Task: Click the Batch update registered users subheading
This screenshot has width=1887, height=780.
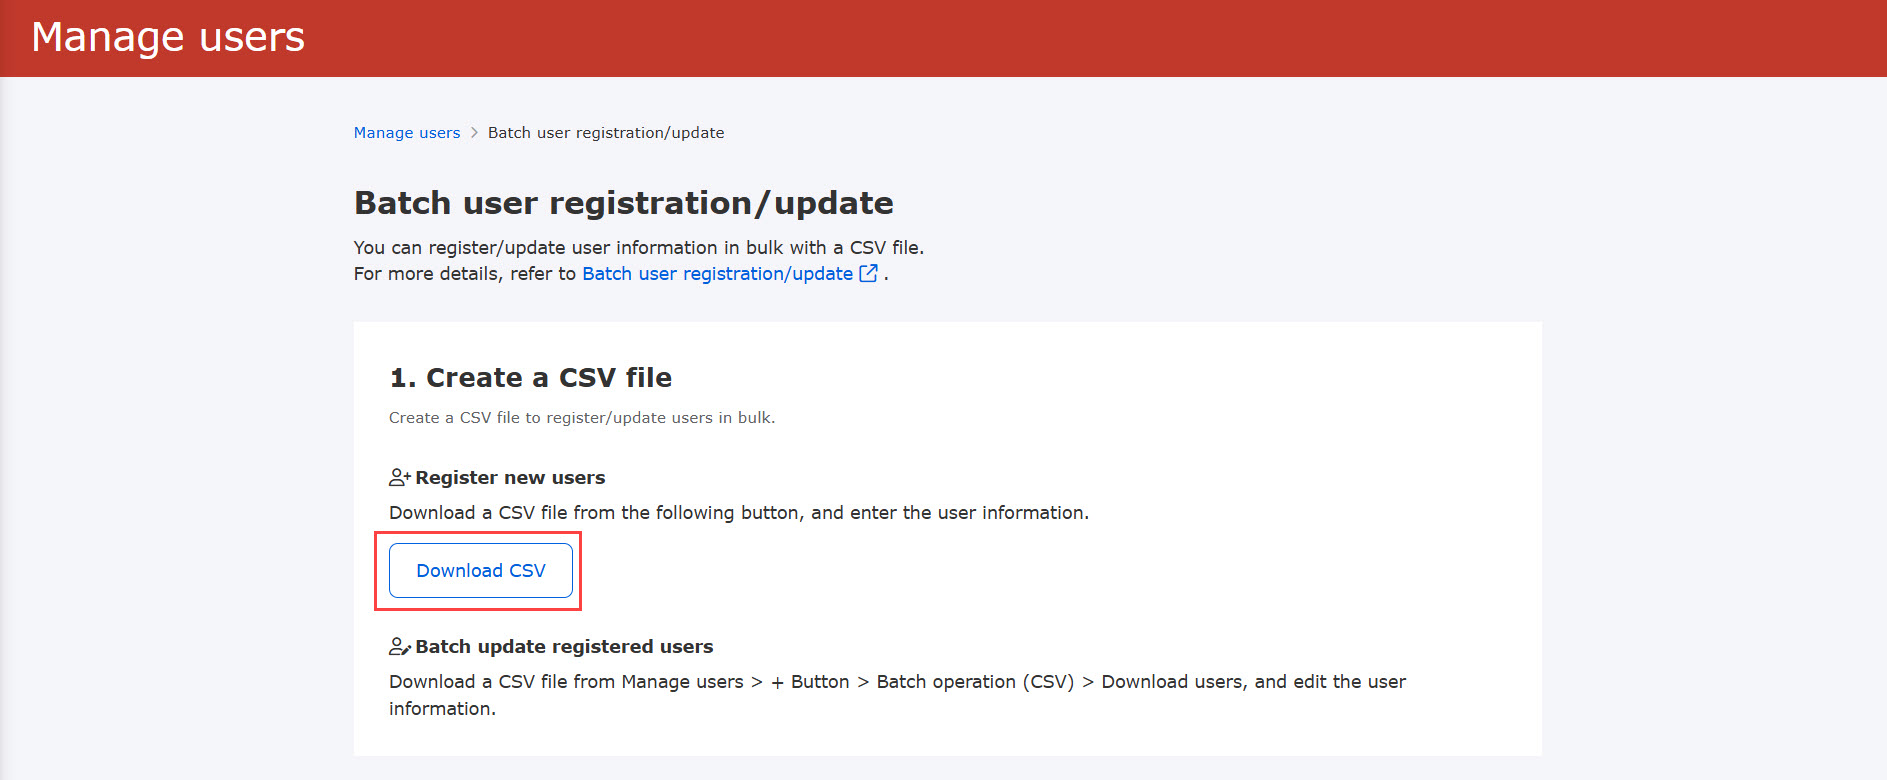Action: coord(564,647)
